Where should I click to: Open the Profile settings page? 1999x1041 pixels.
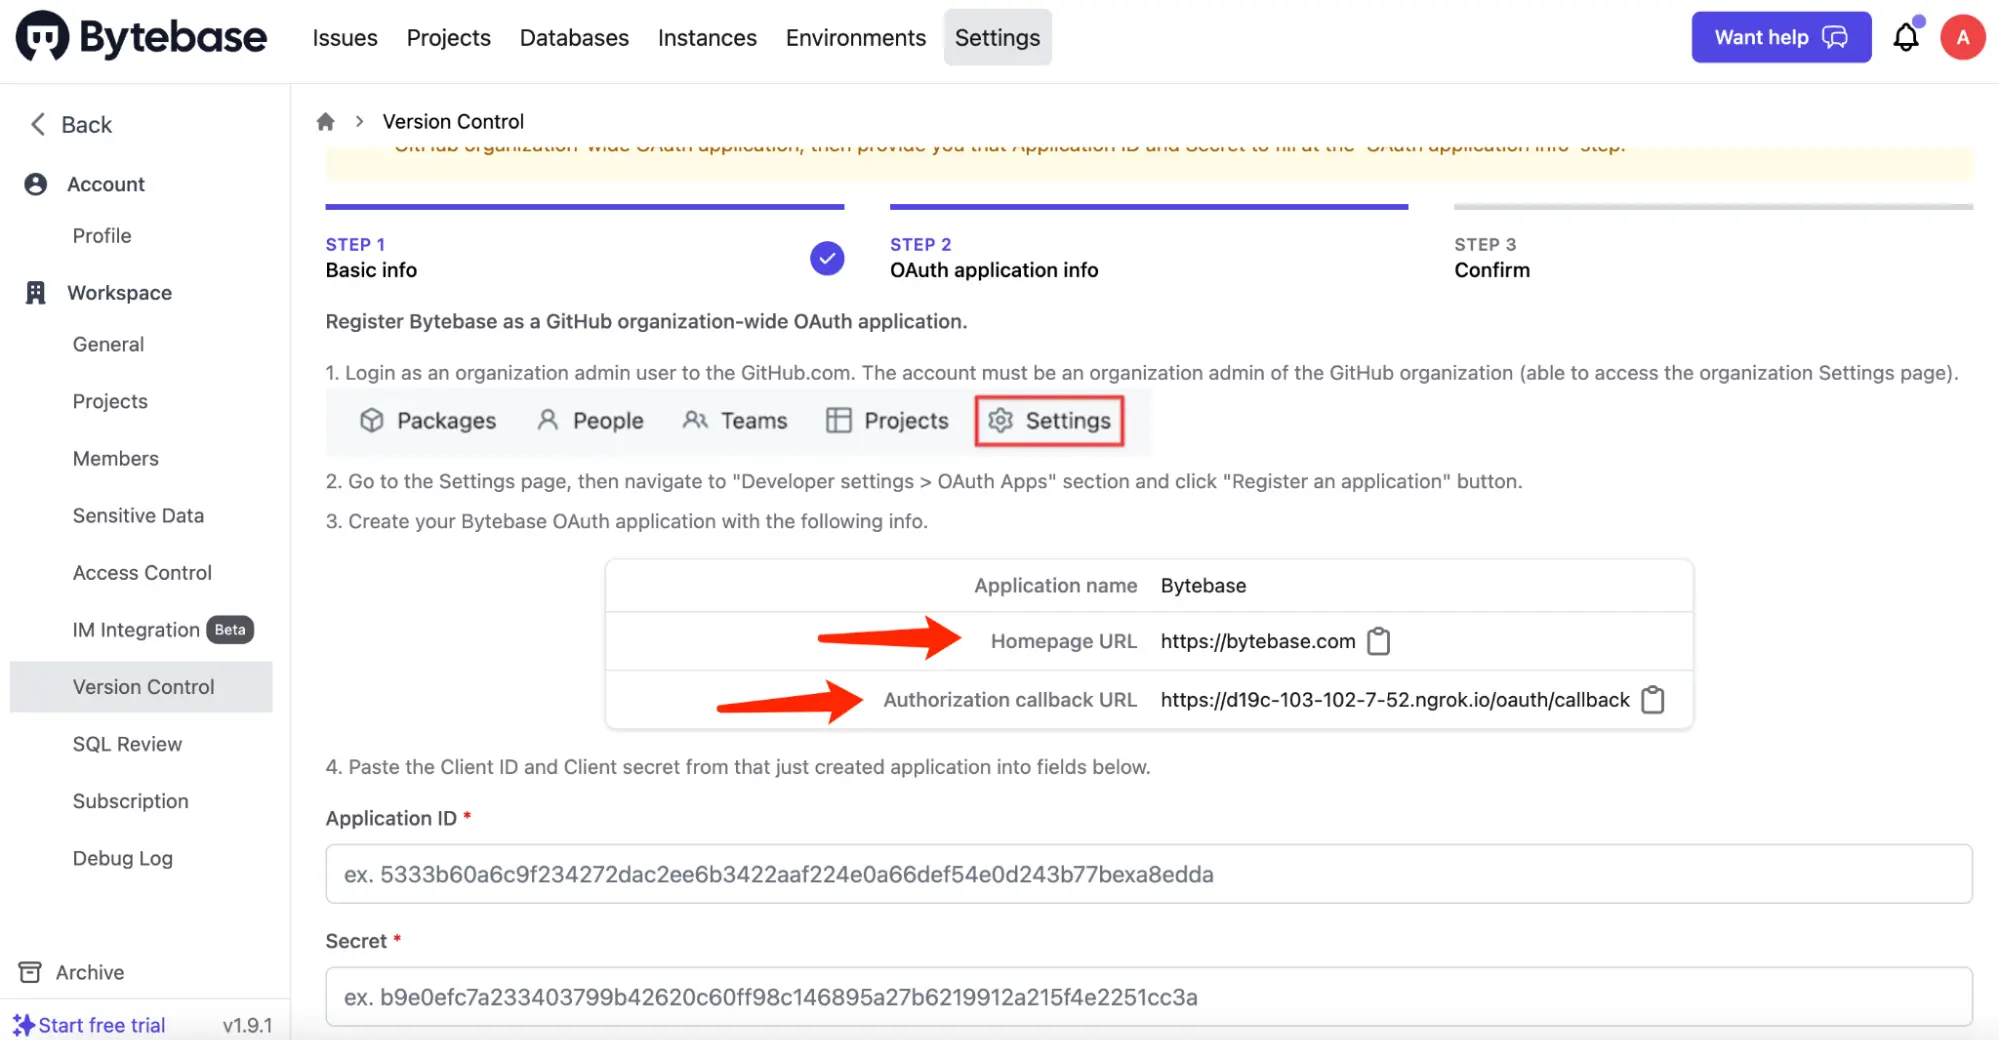[102, 236]
